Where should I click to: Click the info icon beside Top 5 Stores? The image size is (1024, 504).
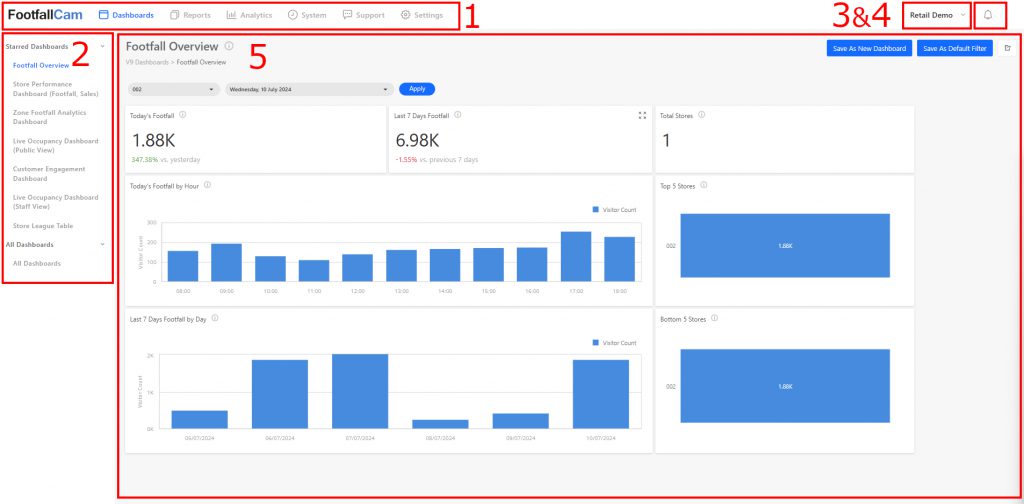[x=705, y=185]
